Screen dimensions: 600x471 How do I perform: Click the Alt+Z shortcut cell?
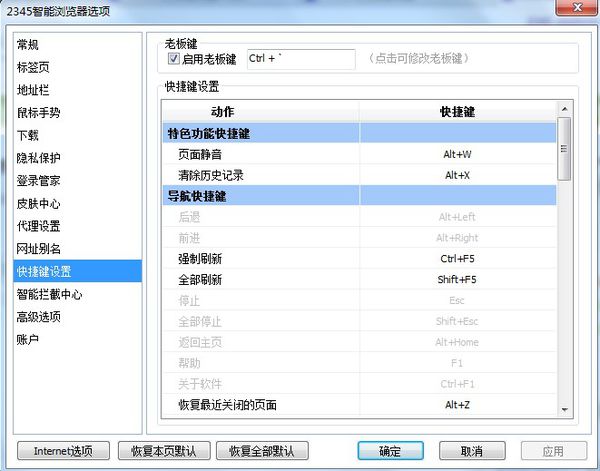(458, 405)
